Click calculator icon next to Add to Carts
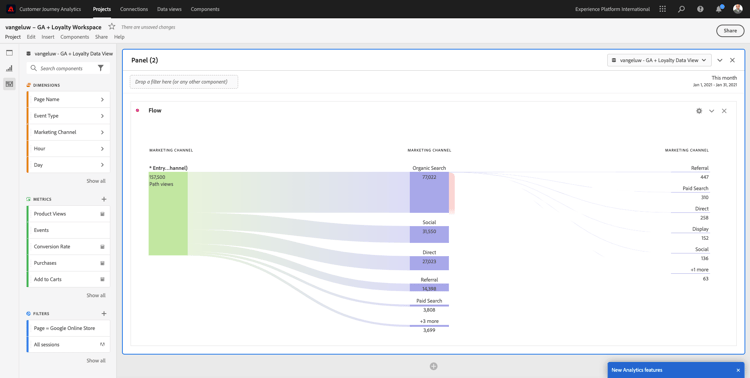 [102, 279]
